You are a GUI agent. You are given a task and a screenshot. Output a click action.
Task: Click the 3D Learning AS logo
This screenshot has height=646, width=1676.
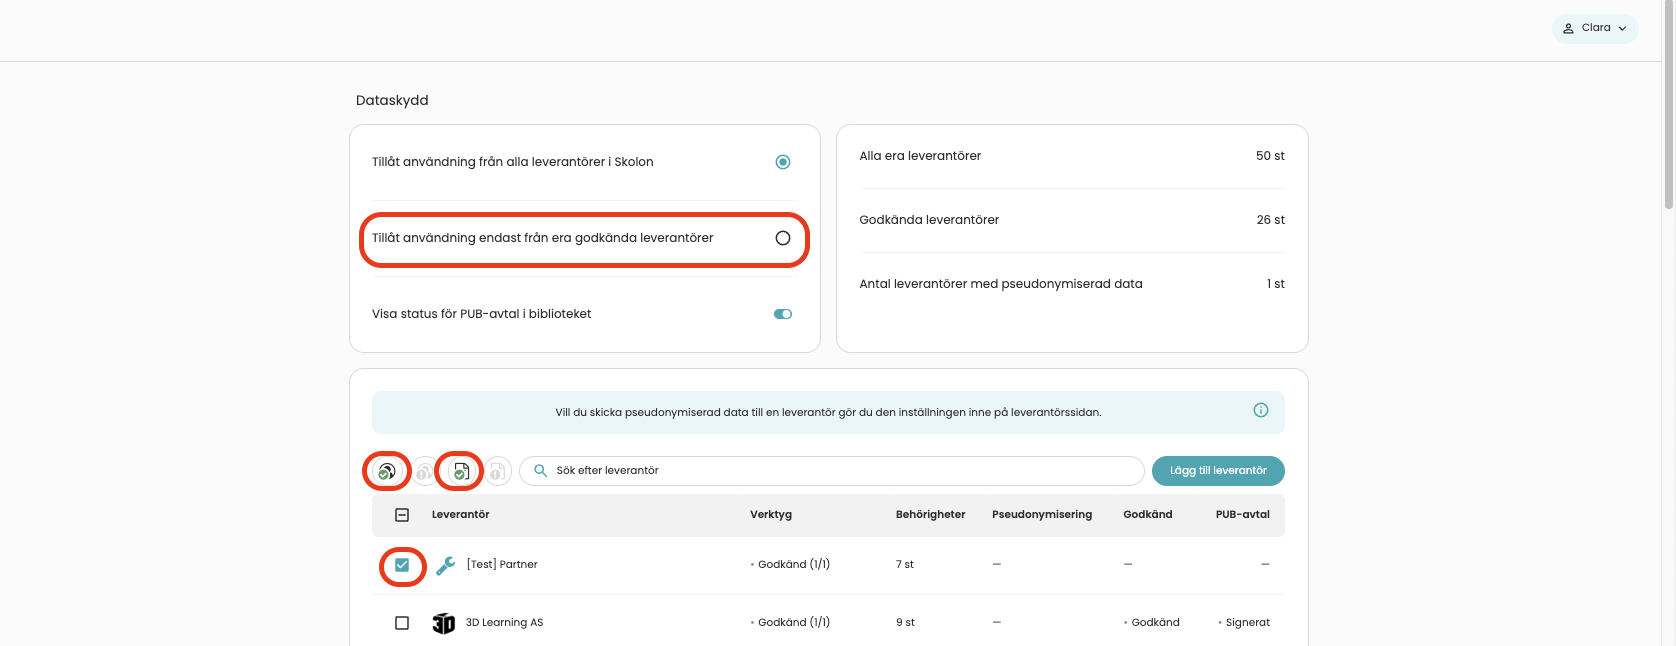pyautogui.click(x=443, y=623)
